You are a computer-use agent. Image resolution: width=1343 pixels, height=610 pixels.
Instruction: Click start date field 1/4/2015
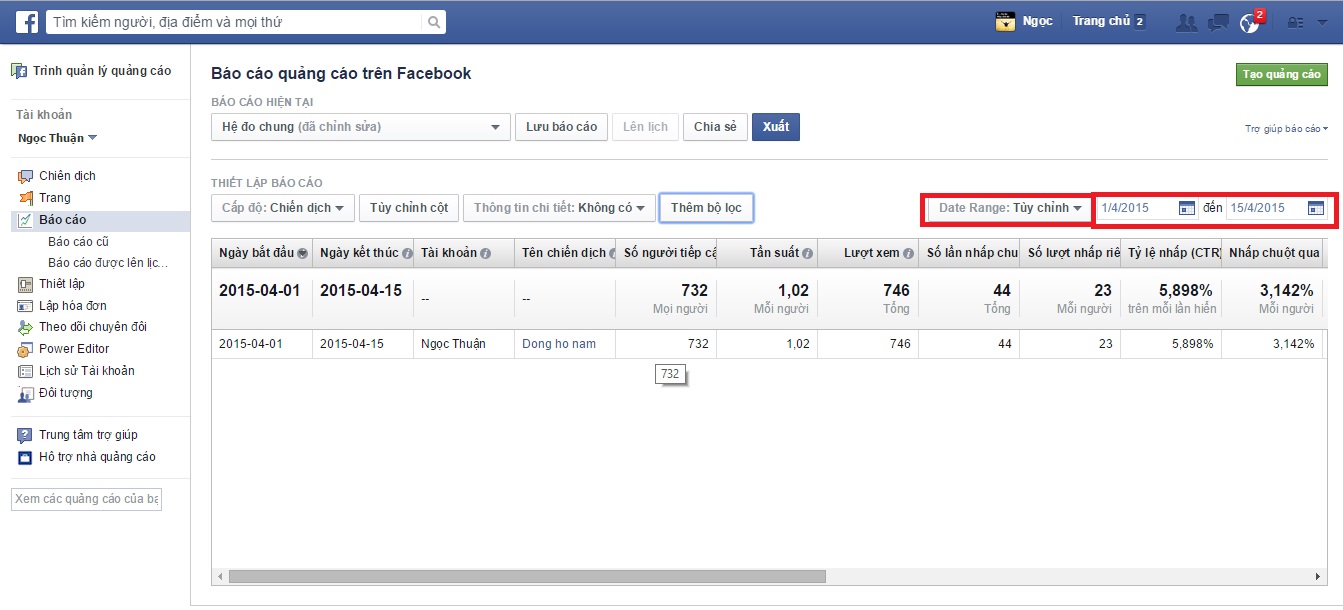tap(1136, 208)
